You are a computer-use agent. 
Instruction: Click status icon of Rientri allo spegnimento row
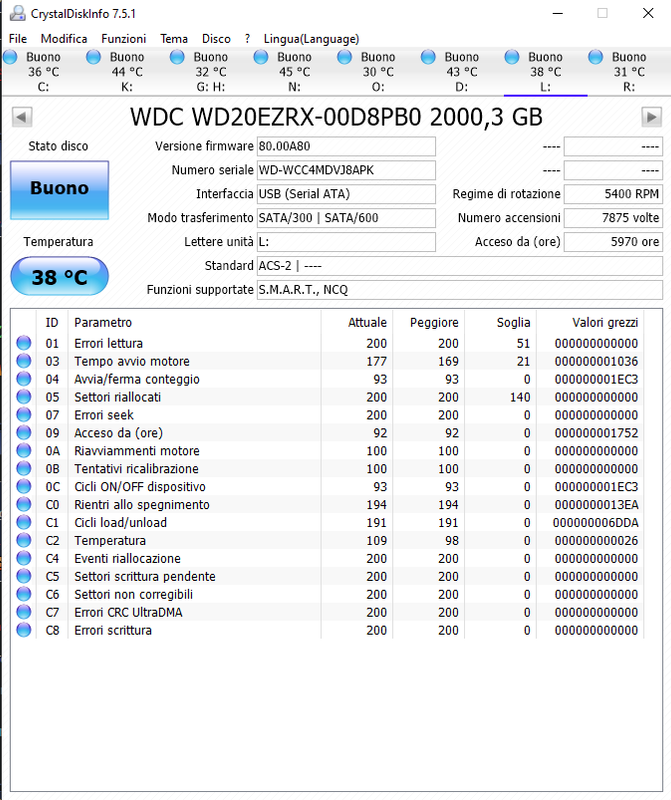pos(23,504)
